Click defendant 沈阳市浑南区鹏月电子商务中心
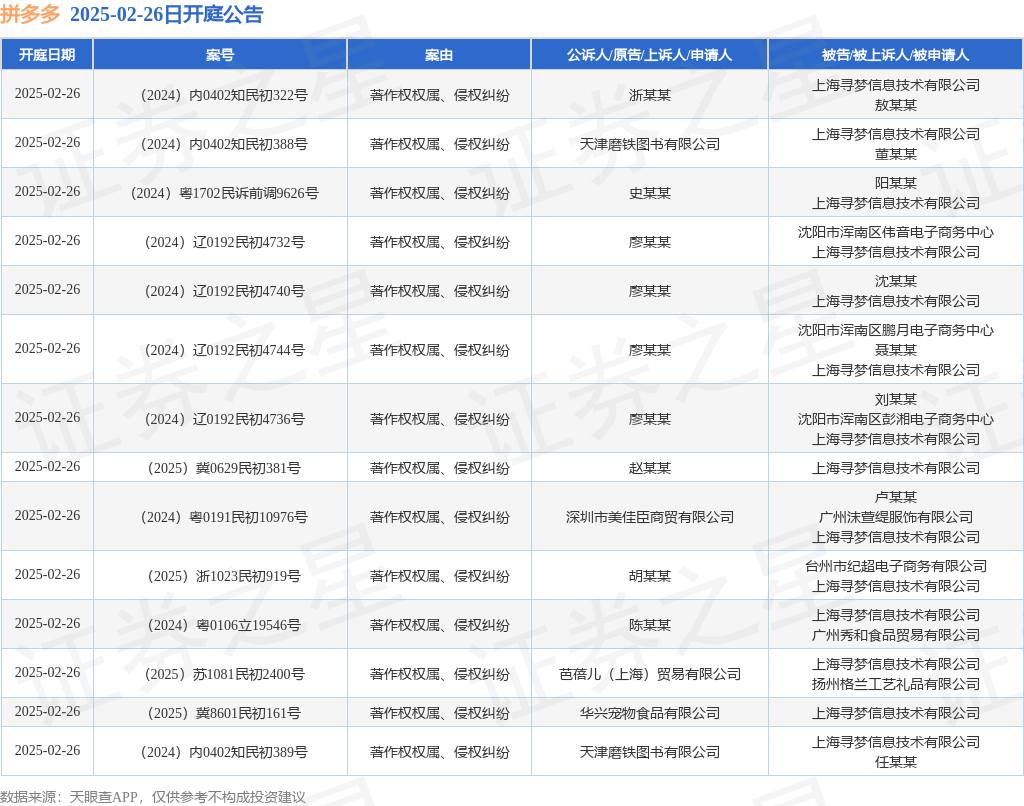 [x=896, y=330]
